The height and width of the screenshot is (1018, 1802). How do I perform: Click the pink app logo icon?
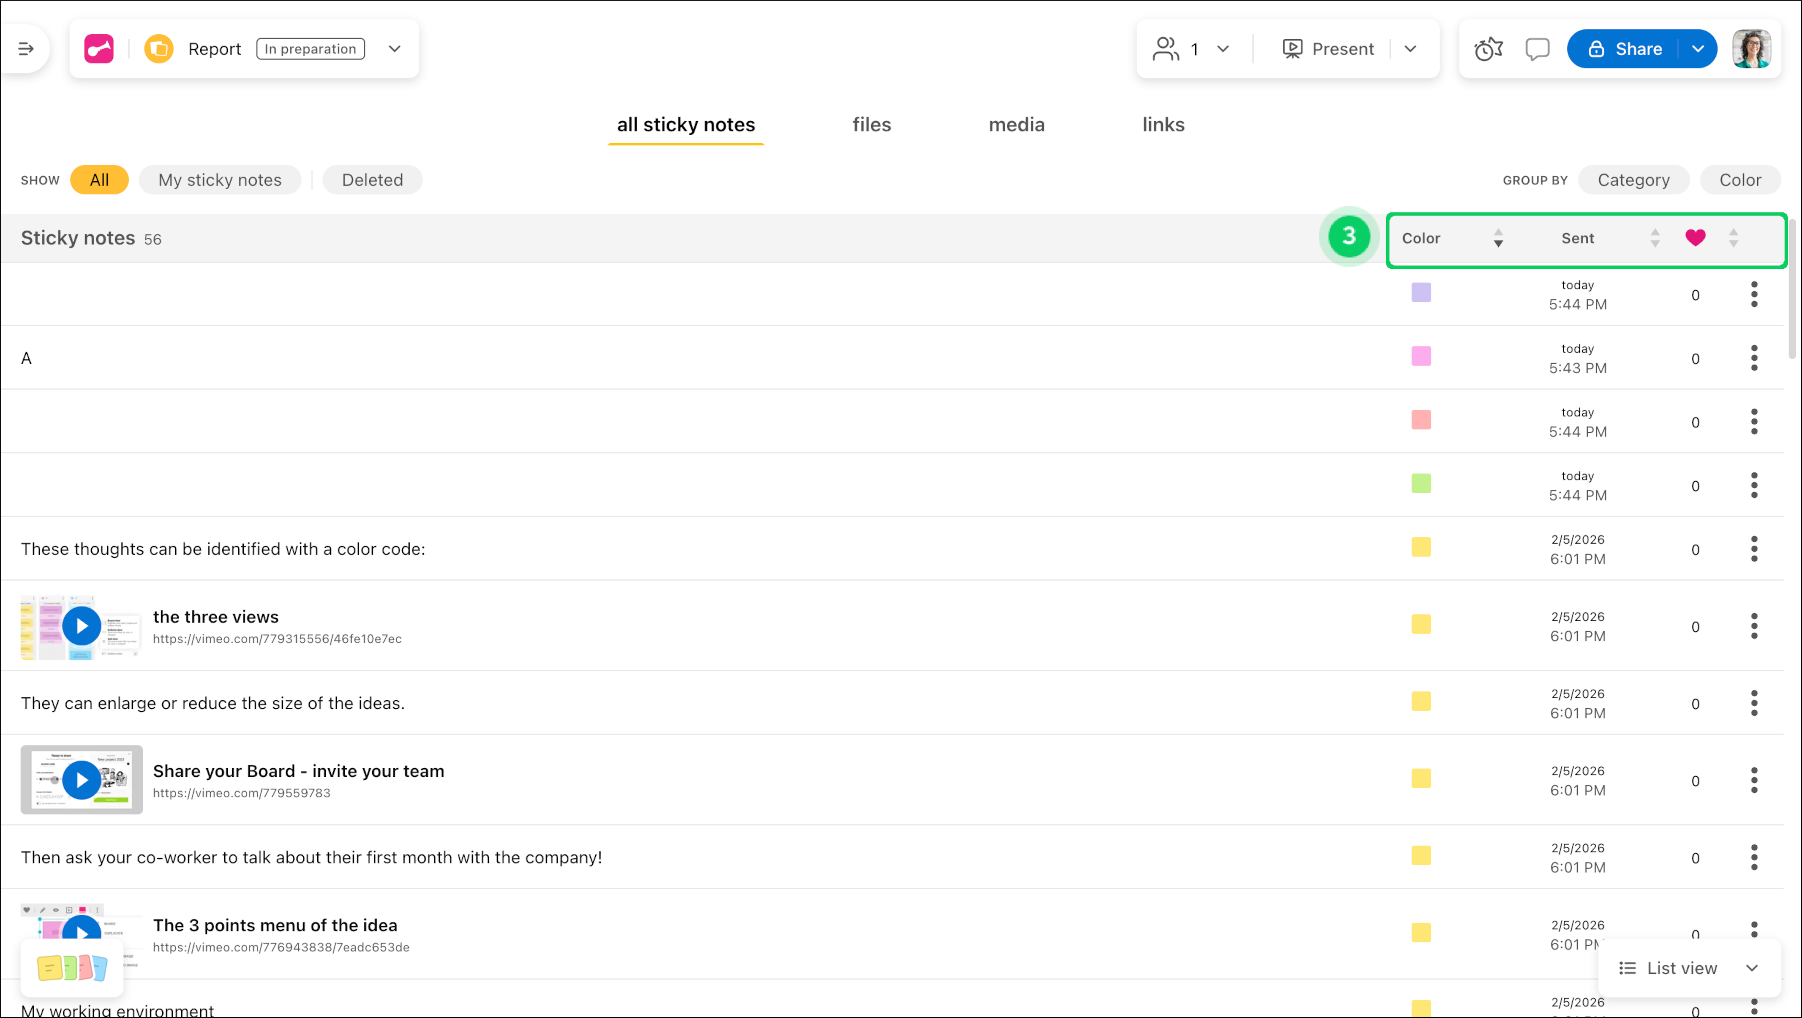pyautogui.click(x=99, y=49)
